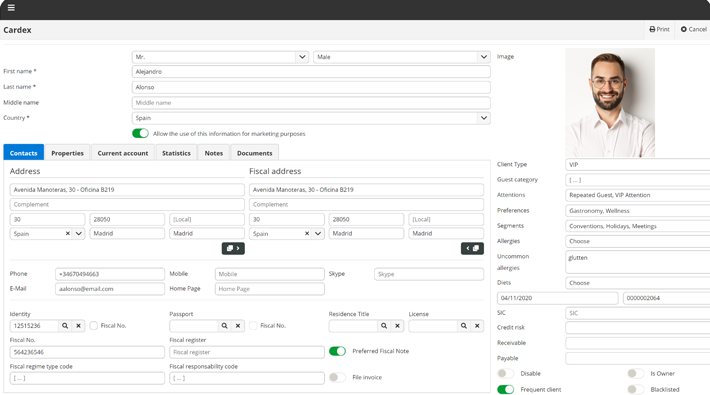The width and height of the screenshot is (710, 395).
Task: Clear the Residence Title field
Action: [397, 326]
